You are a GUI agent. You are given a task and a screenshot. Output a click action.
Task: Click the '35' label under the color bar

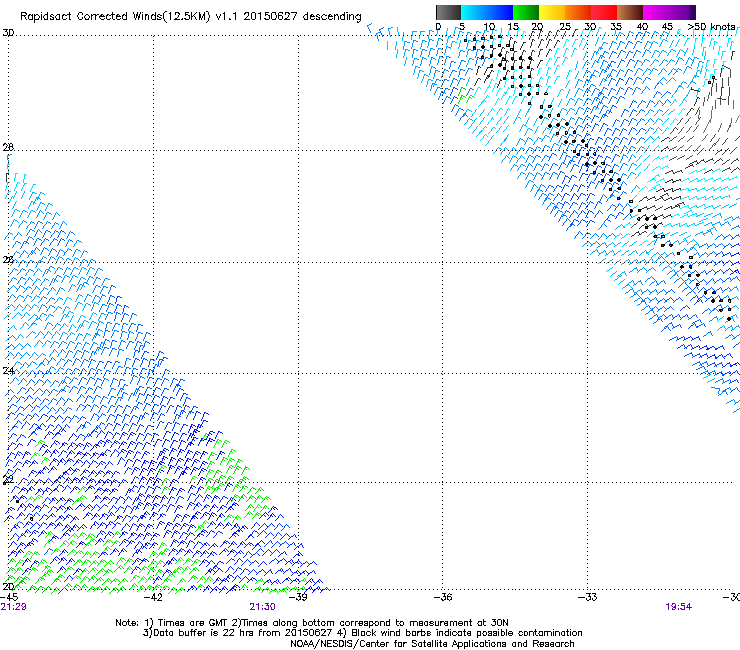point(616,26)
